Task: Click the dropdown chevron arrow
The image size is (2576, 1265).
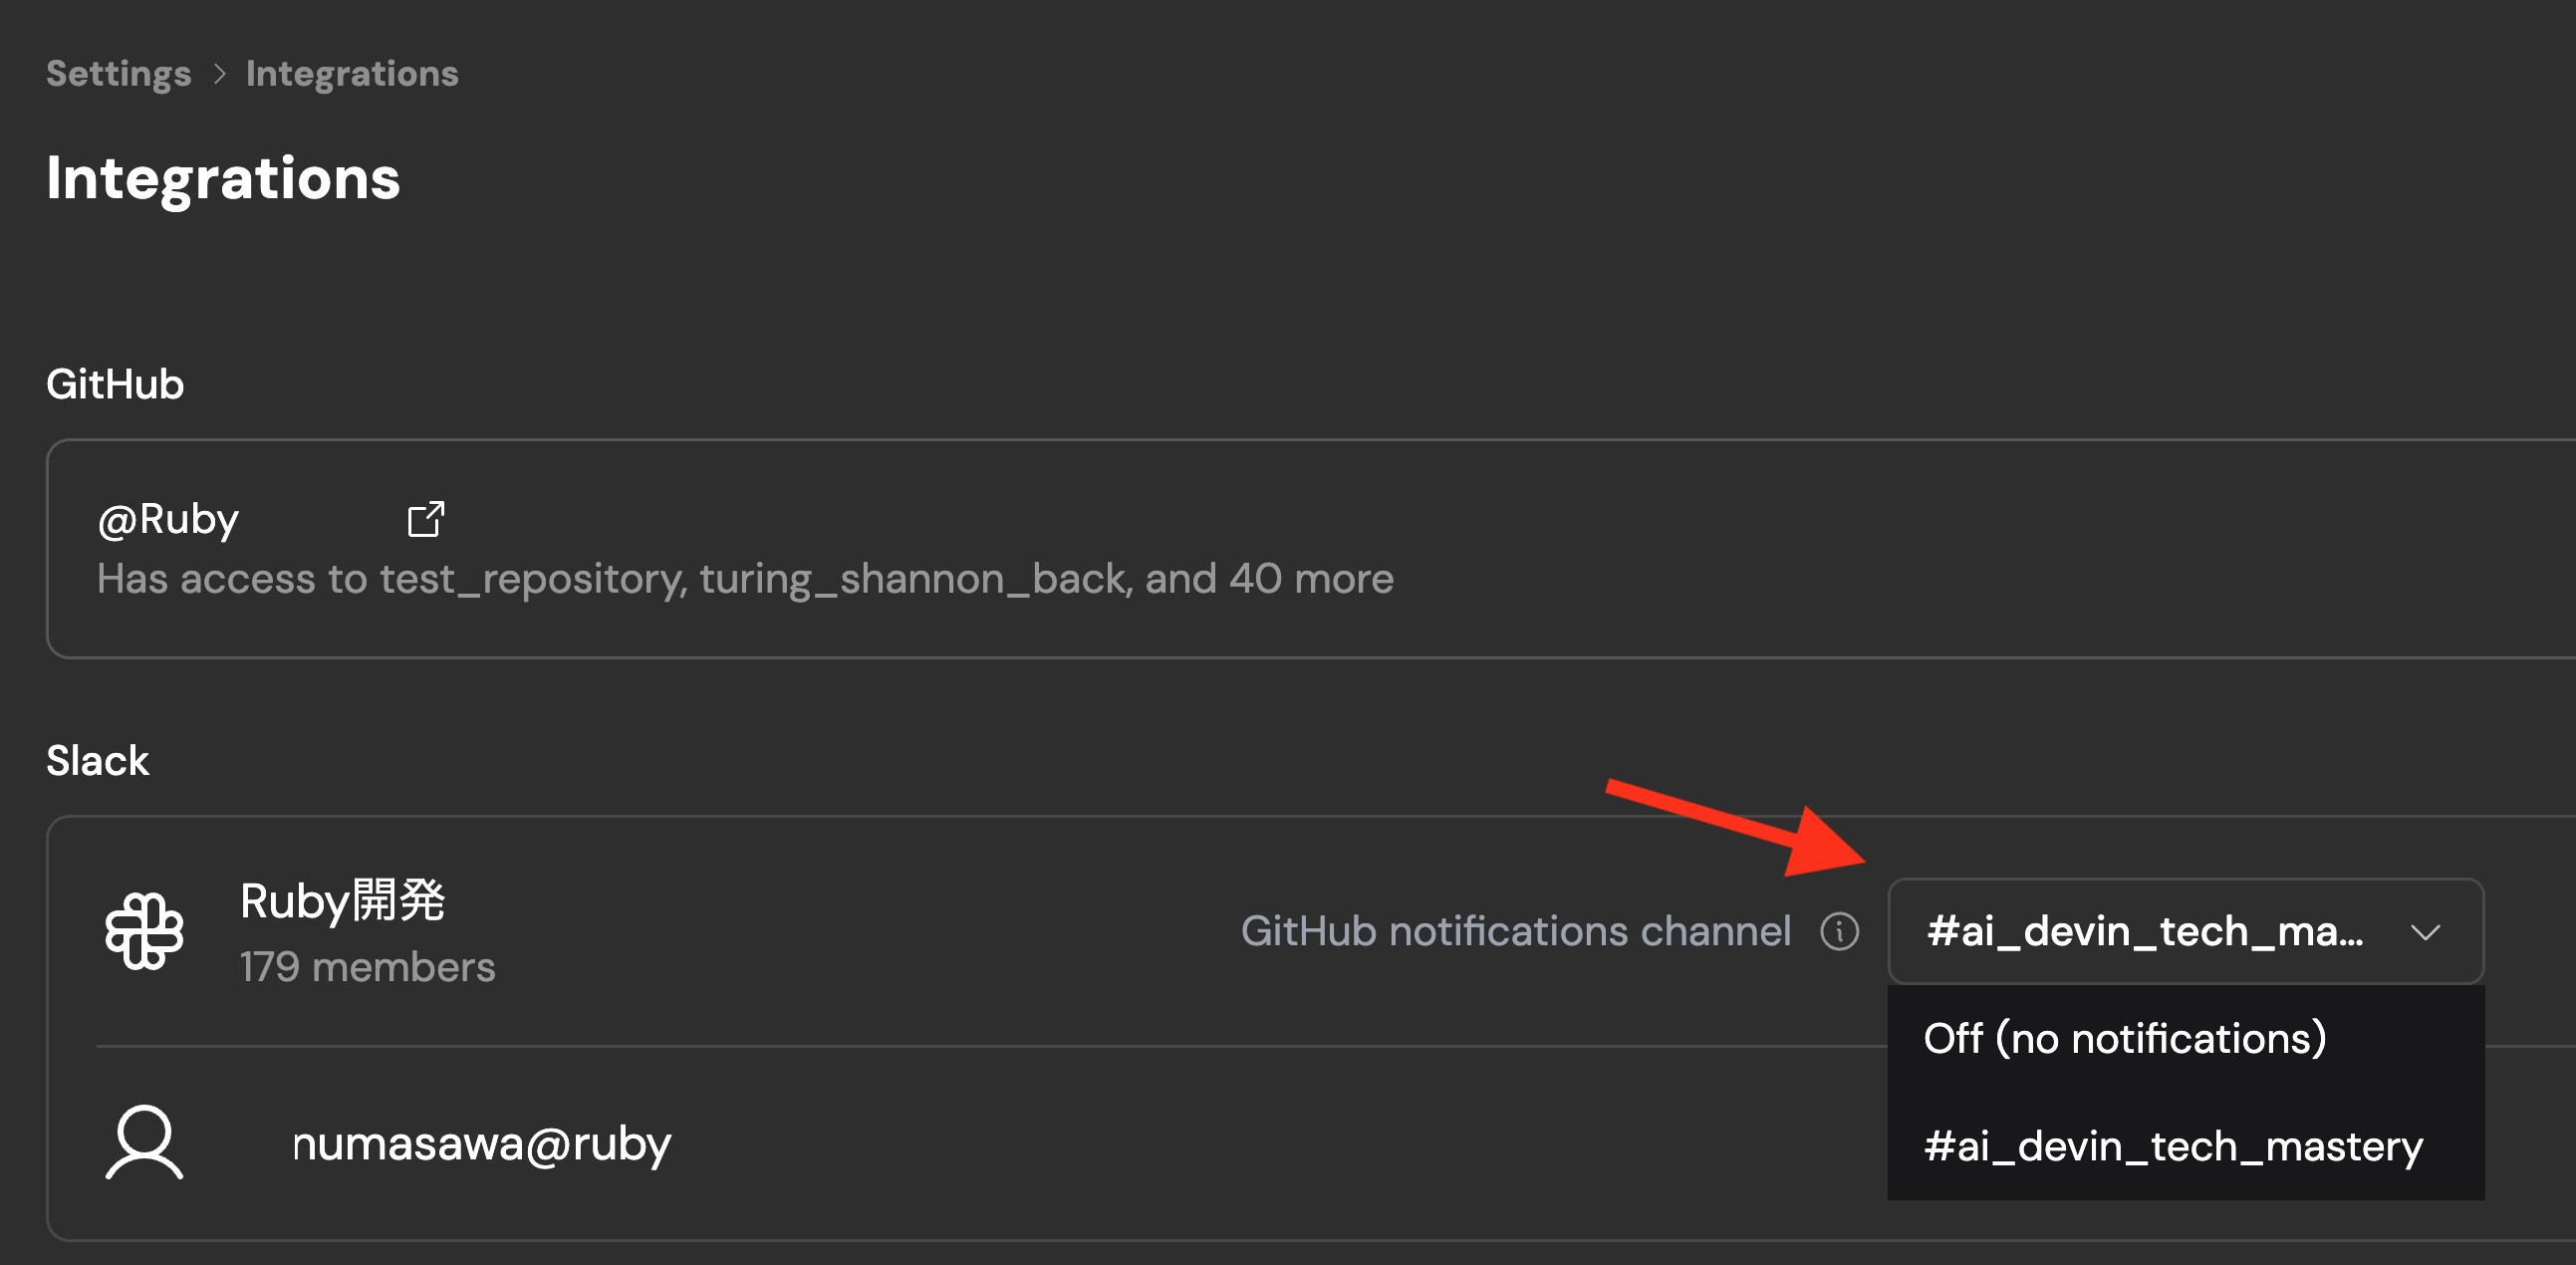Action: pyautogui.click(x=2425, y=932)
